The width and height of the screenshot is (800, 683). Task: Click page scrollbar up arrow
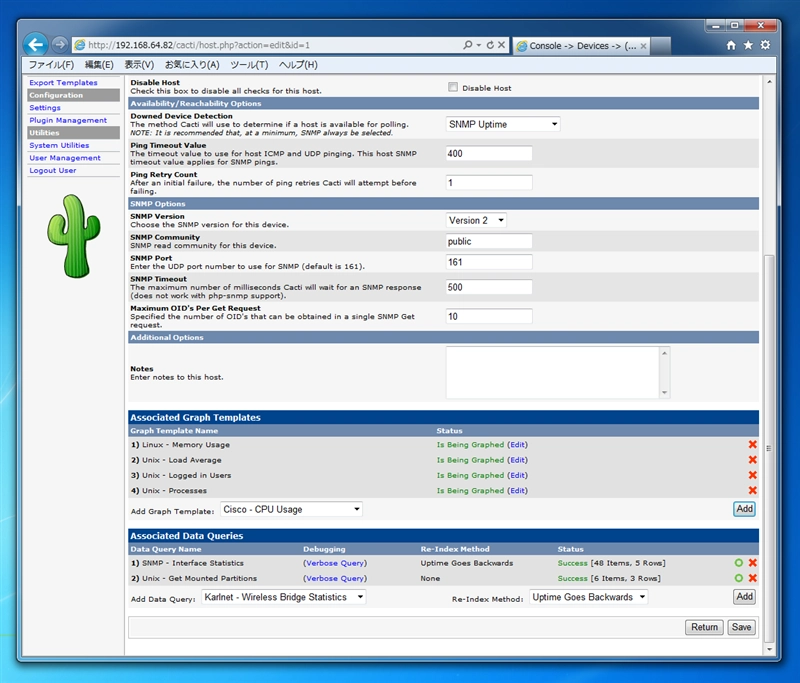(769, 82)
